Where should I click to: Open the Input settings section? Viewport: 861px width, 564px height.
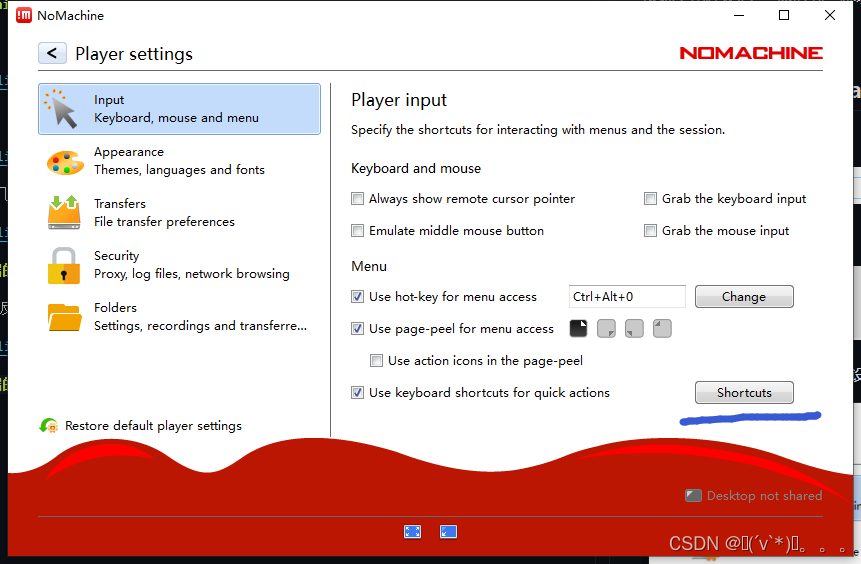[179, 109]
